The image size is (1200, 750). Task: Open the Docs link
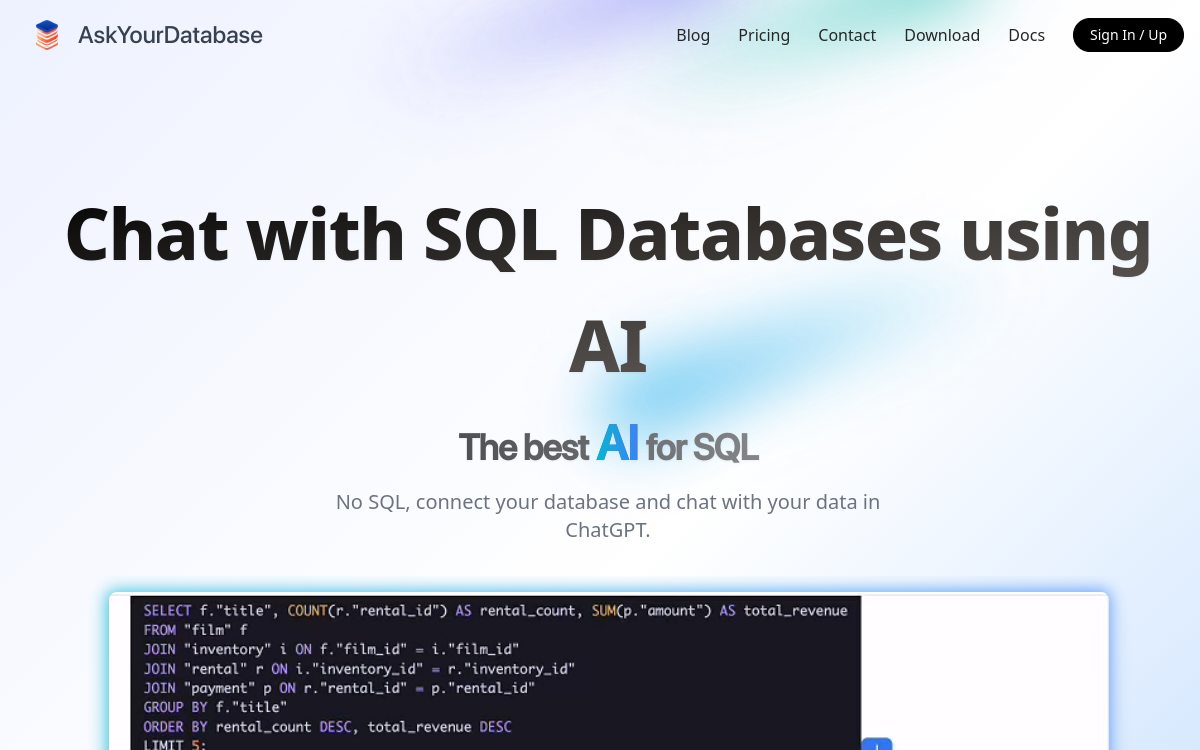[x=1026, y=35]
